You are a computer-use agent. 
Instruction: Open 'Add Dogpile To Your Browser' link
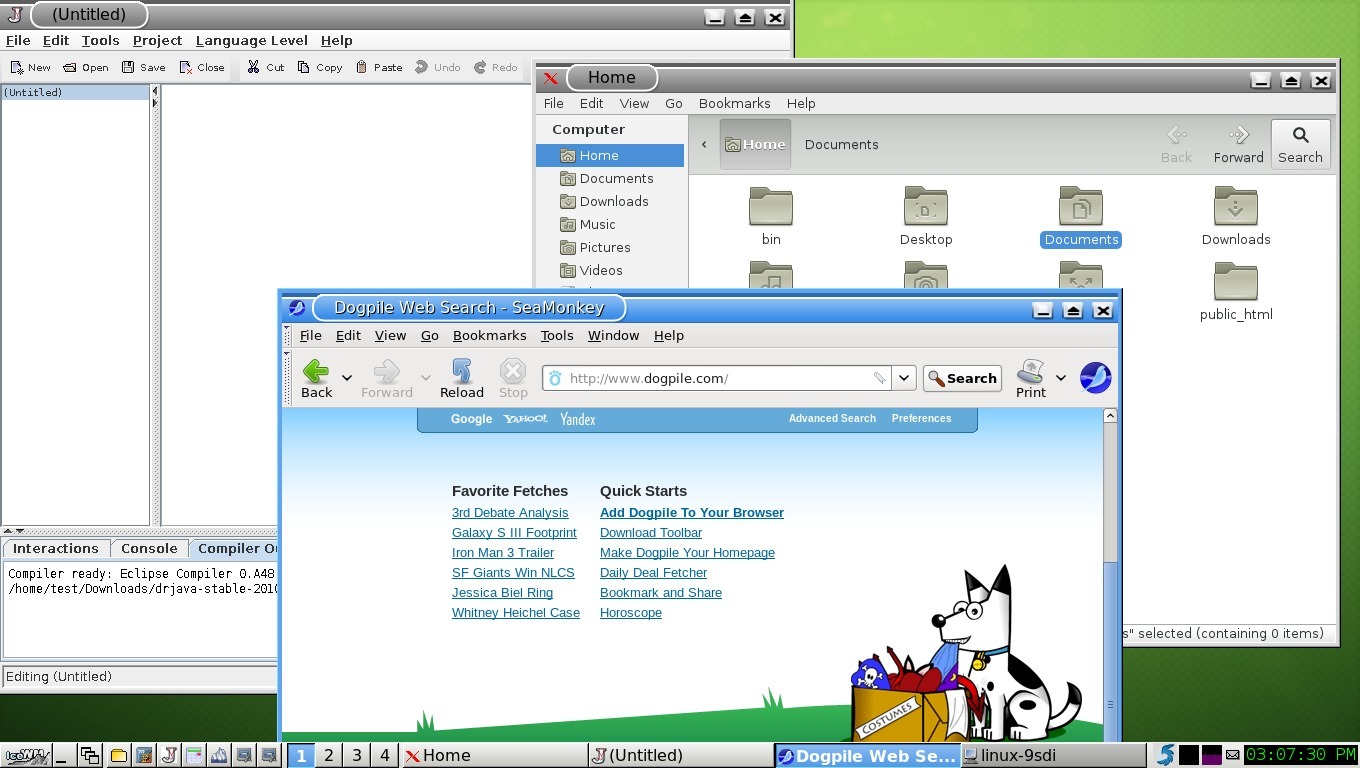click(x=692, y=512)
